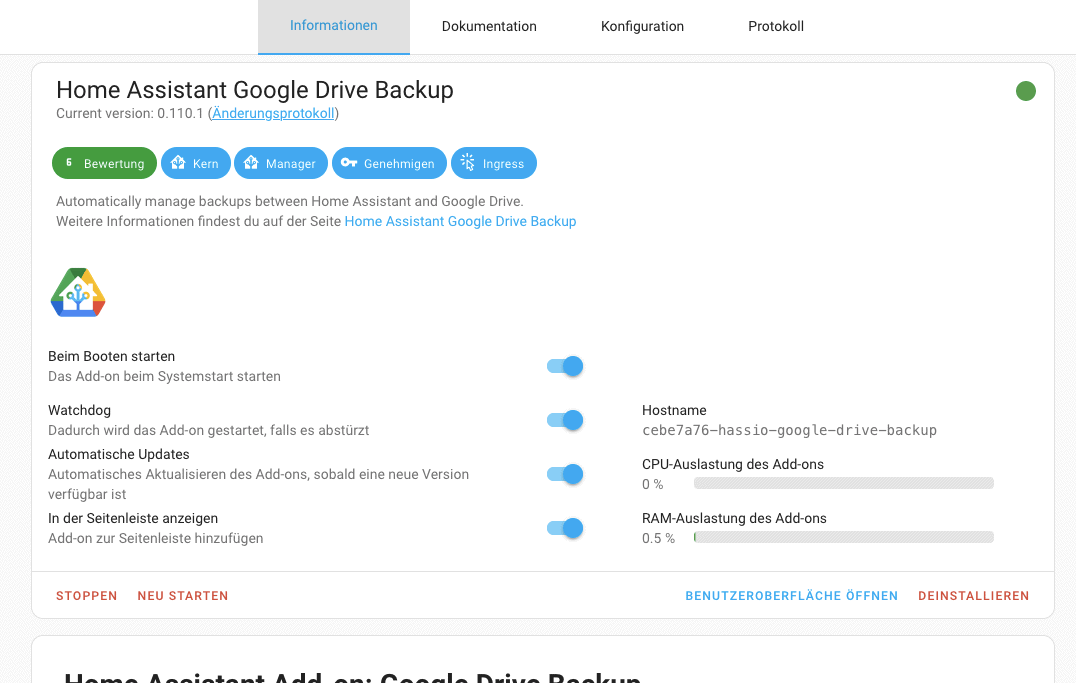This screenshot has height=683, width=1076.
Task: Click the Google Drive Backup add-on logo
Action: point(78,293)
